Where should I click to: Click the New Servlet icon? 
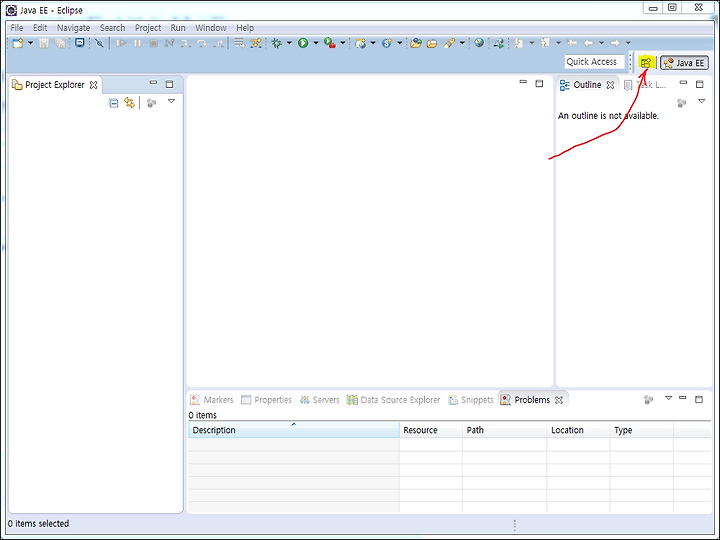[x=387, y=43]
